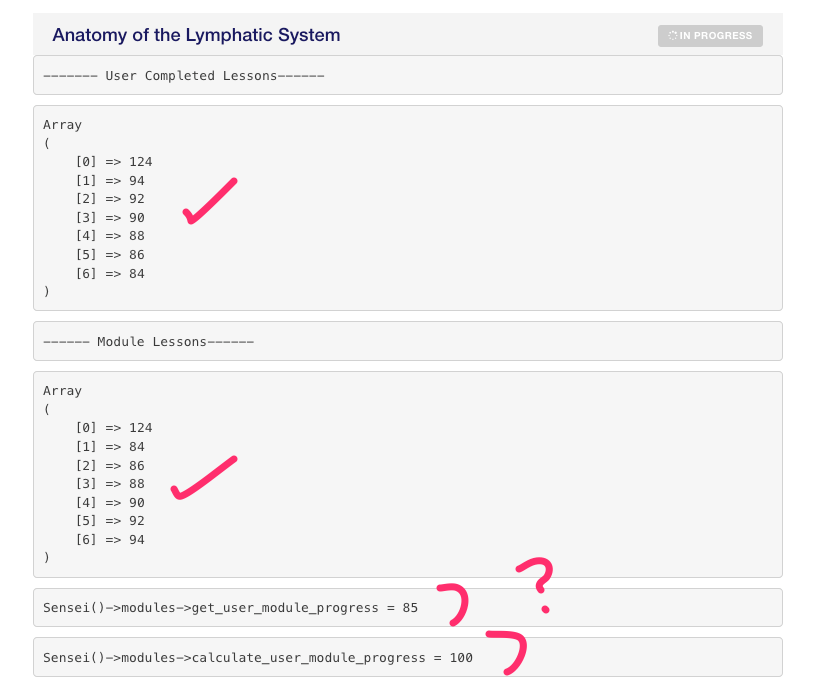Image resolution: width=815 pixels, height=688 pixels.
Task: Select the pink checkmark beside module lessons
Action: 204,478
